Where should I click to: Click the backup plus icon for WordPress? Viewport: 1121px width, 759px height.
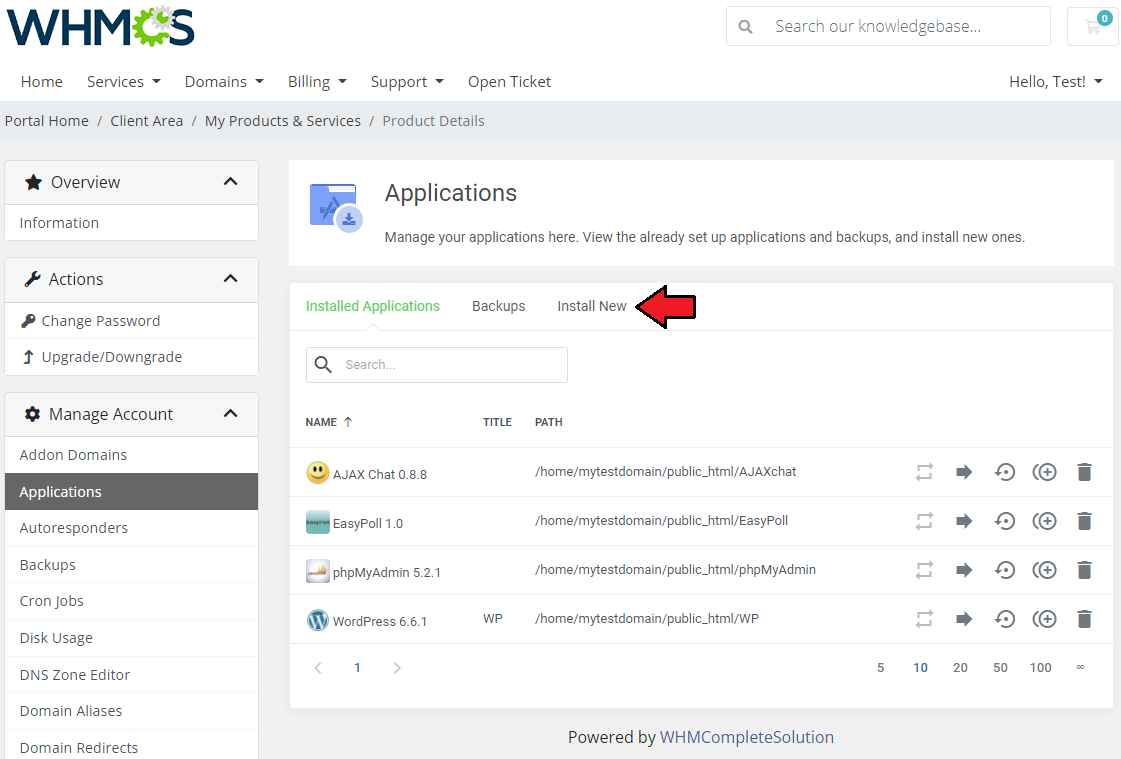1045,619
